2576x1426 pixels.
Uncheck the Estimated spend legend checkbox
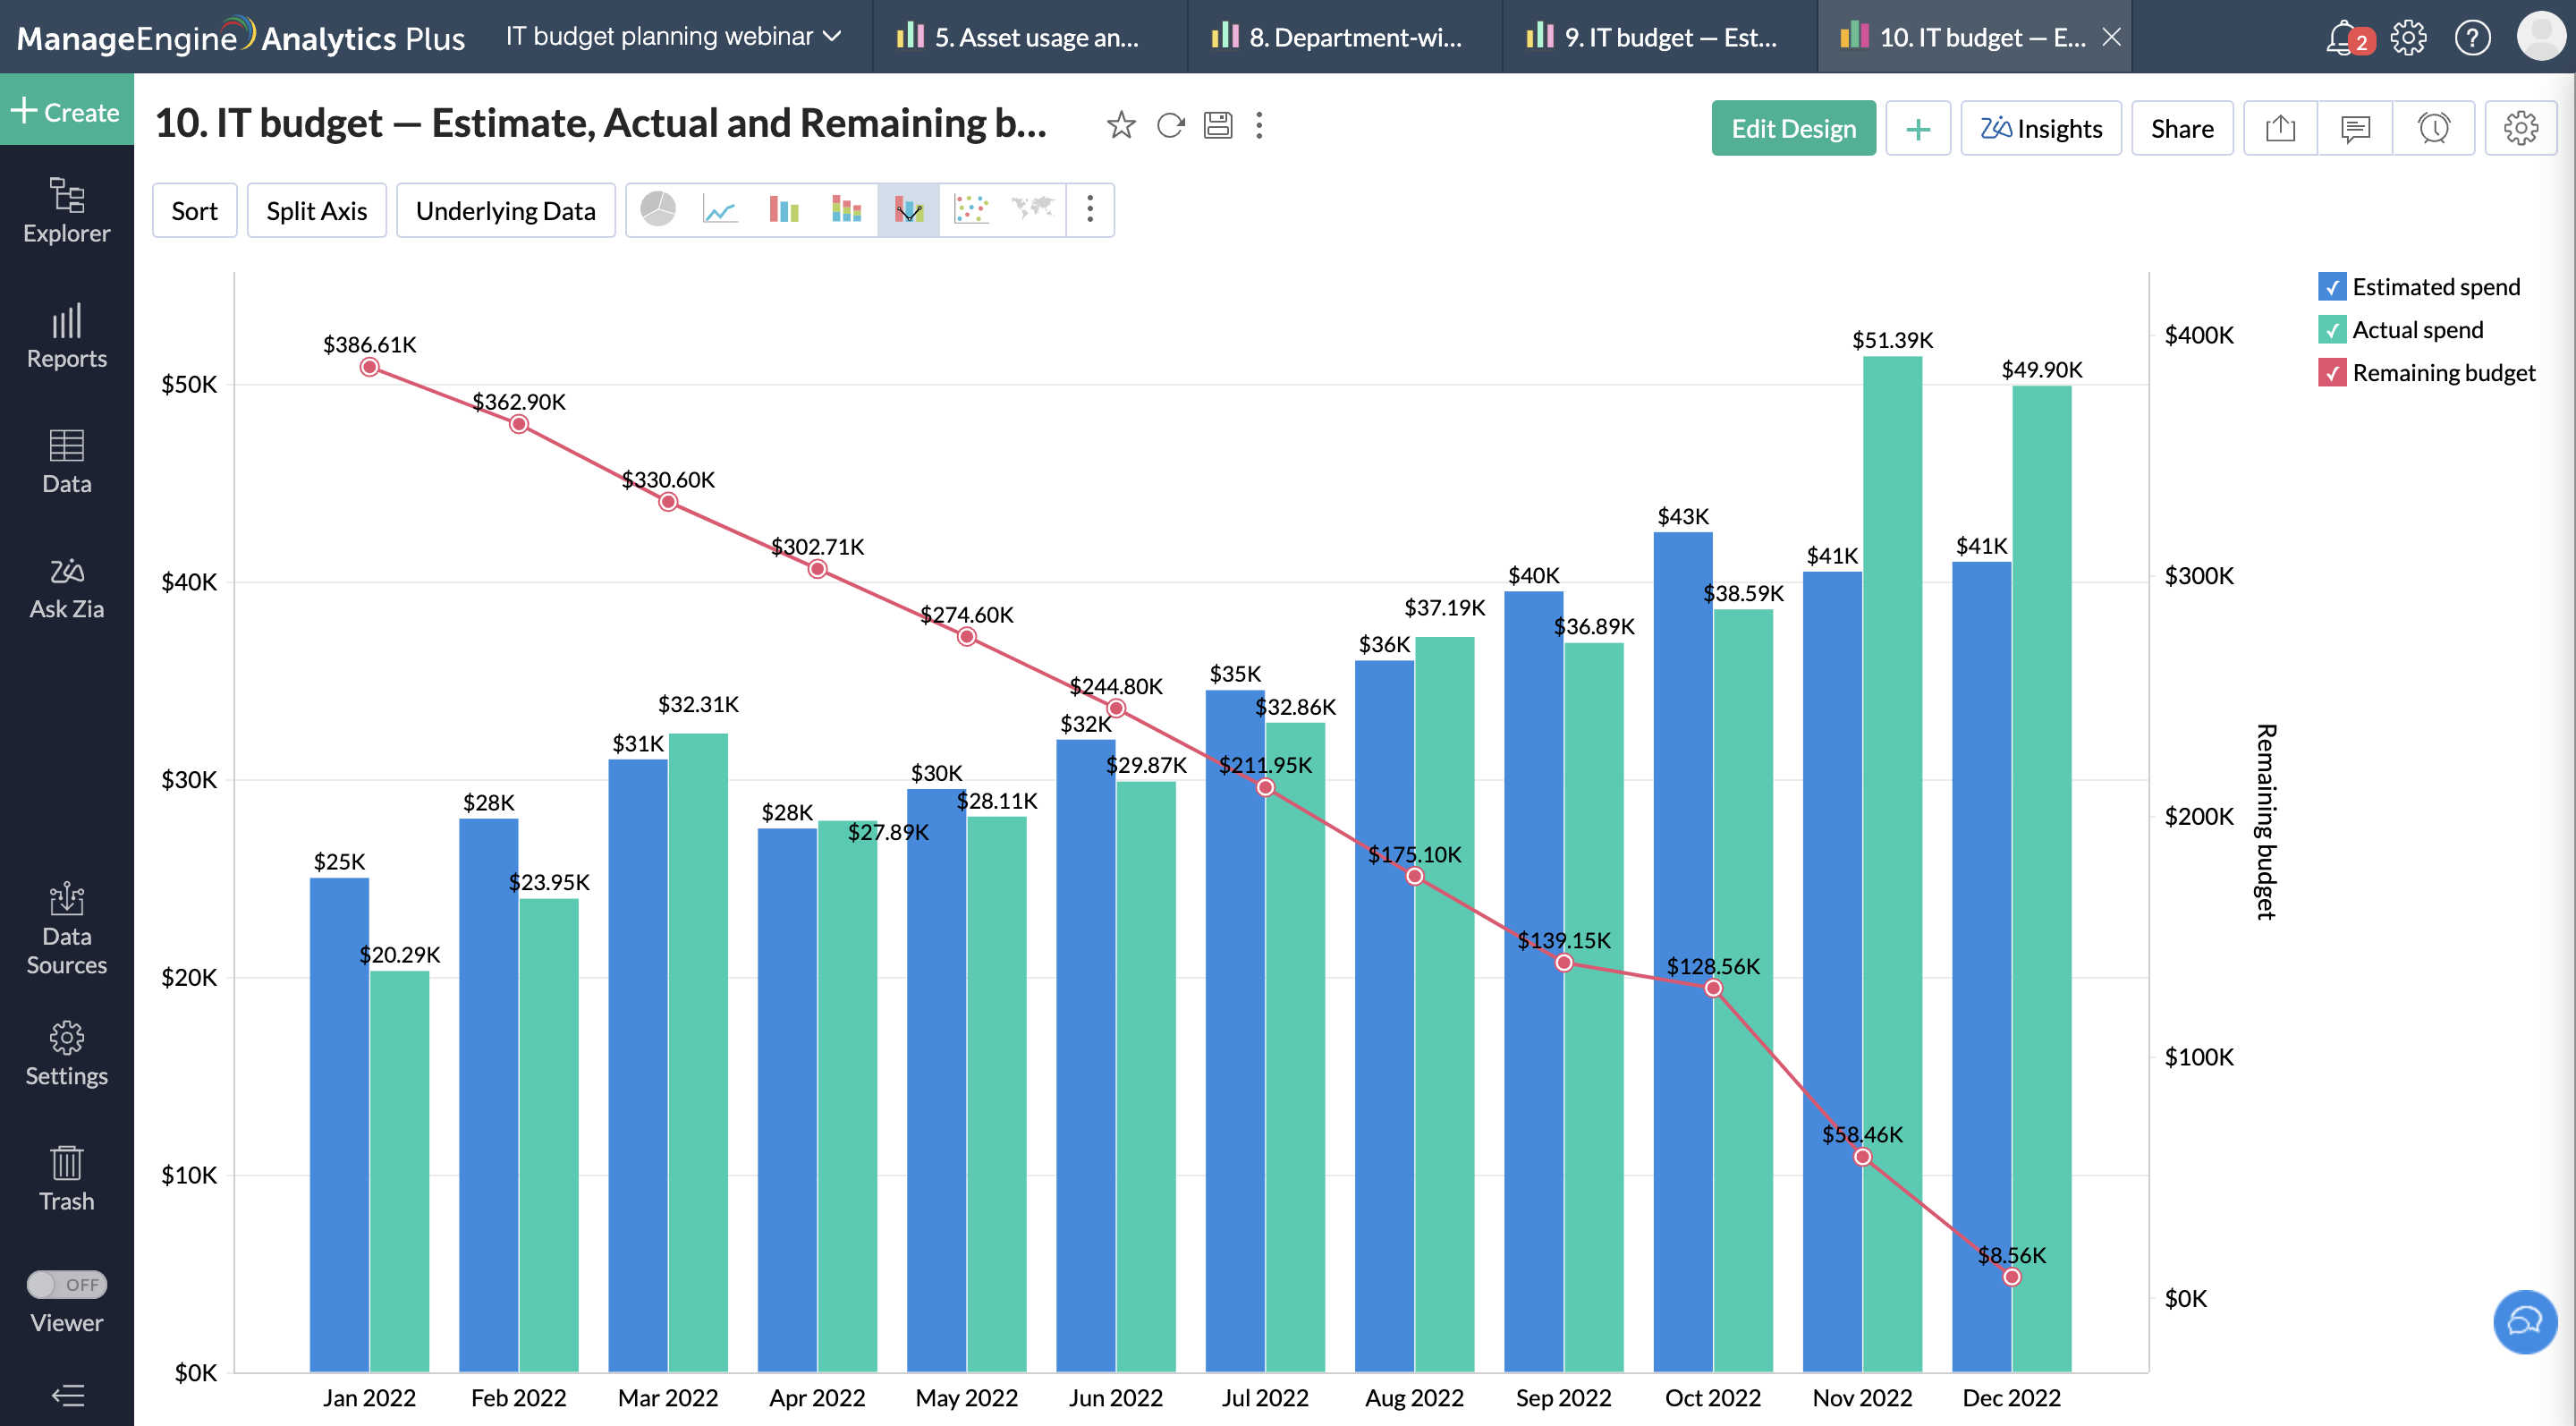click(2331, 287)
